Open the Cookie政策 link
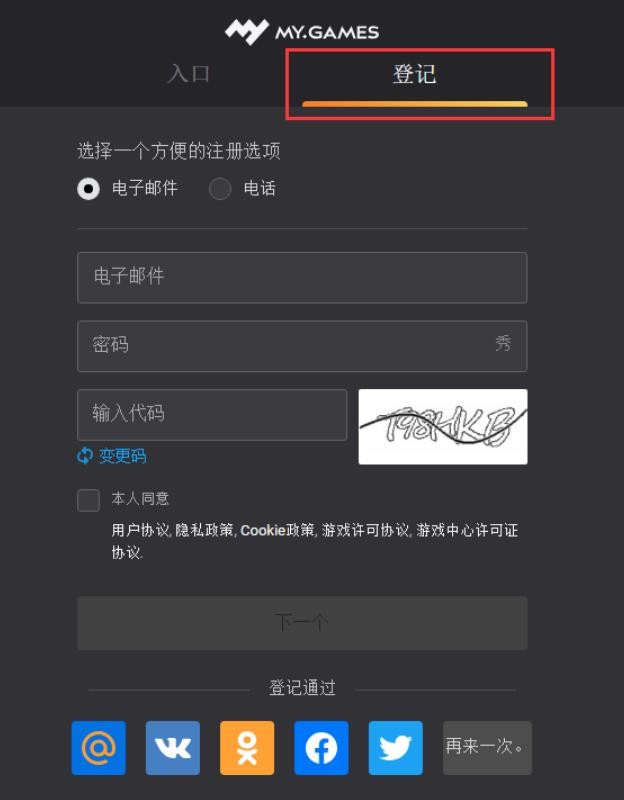Image resolution: width=624 pixels, height=800 pixels. point(278,530)
